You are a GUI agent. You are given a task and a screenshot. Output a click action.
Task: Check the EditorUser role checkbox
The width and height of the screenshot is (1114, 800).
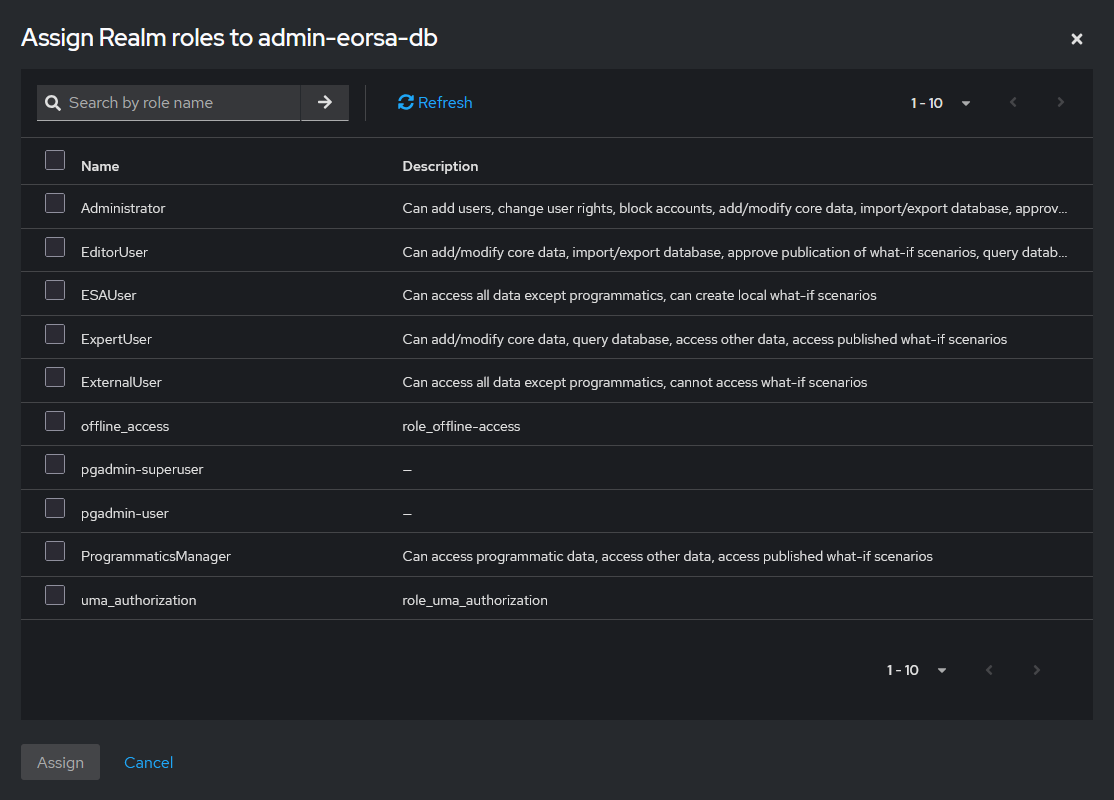click(x=55, y=247)
